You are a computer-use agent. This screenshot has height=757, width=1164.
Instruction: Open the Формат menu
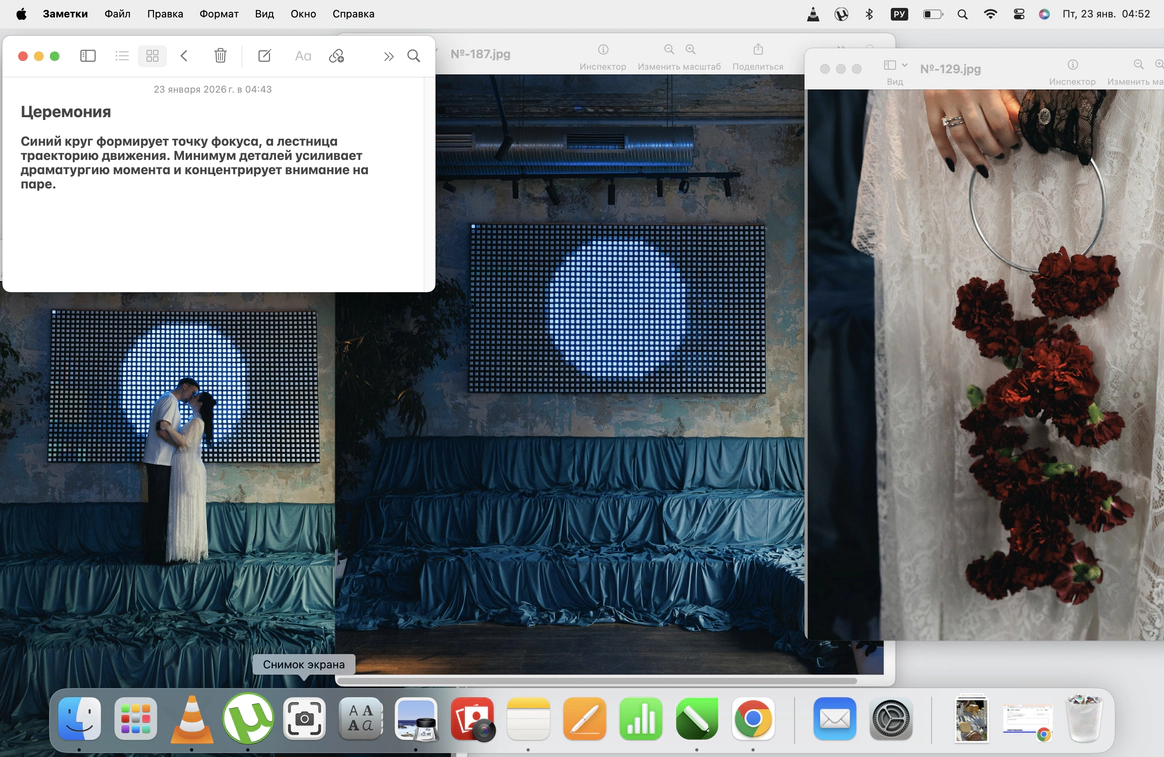point(219,14)
